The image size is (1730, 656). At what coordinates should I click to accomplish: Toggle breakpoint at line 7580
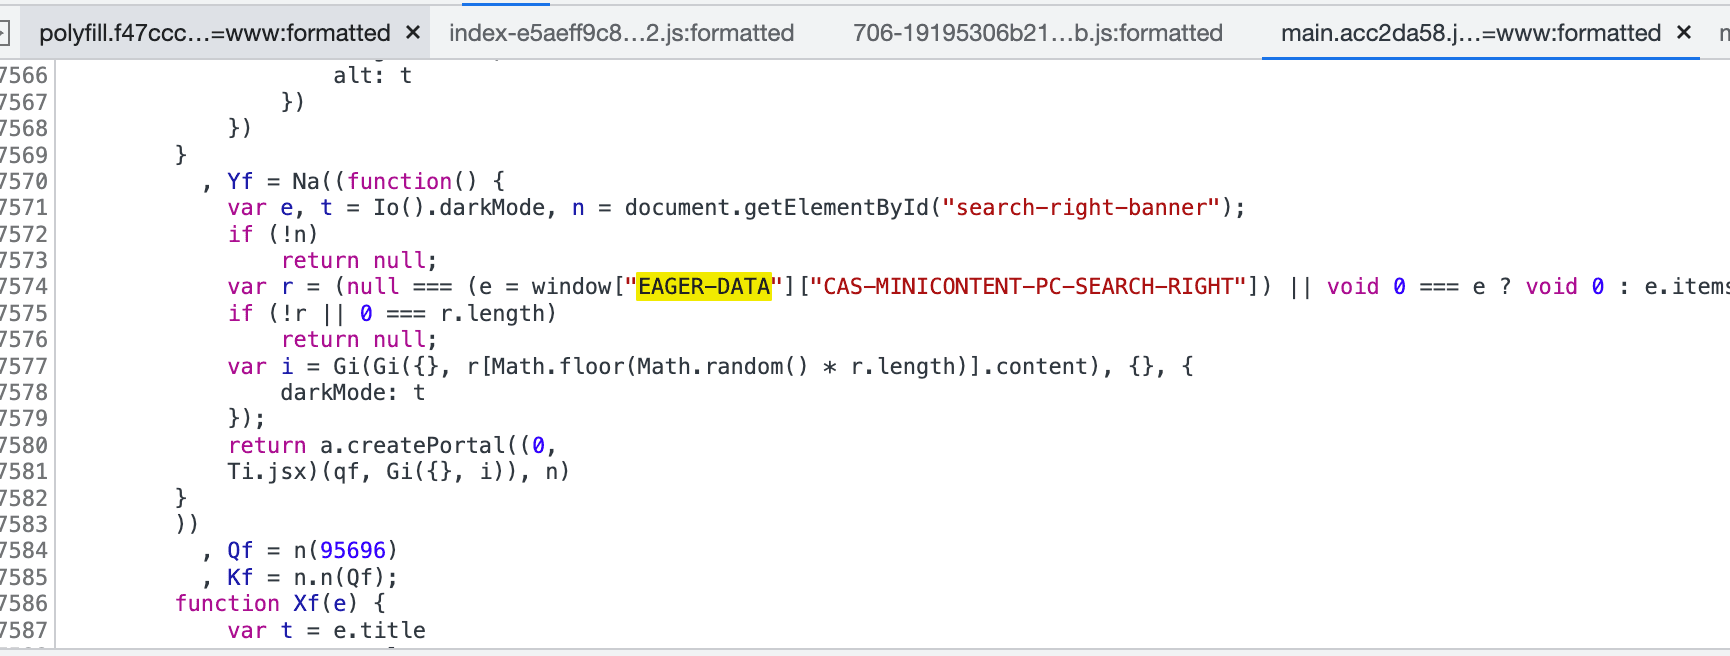[x=24, y=446]
